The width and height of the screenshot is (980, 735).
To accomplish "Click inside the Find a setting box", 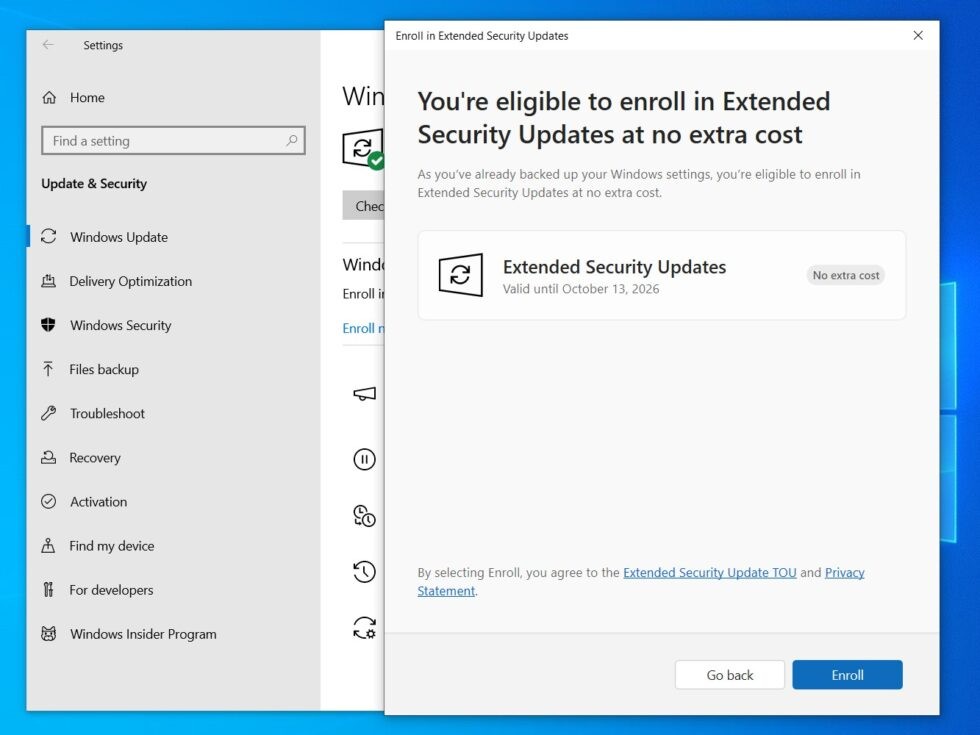I will tap(160, 141).
